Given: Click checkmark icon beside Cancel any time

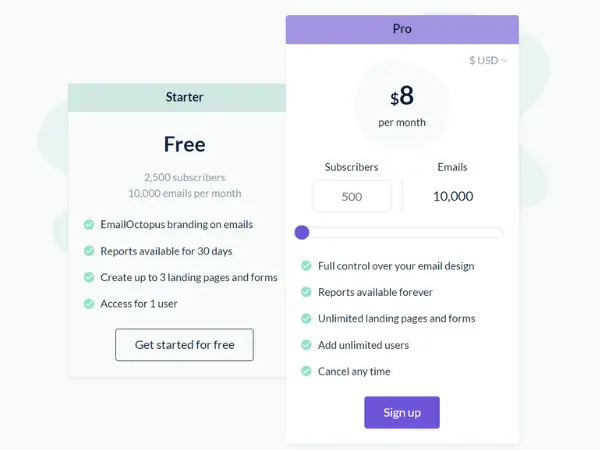Looking at the screenshot, I should [306, 371].
